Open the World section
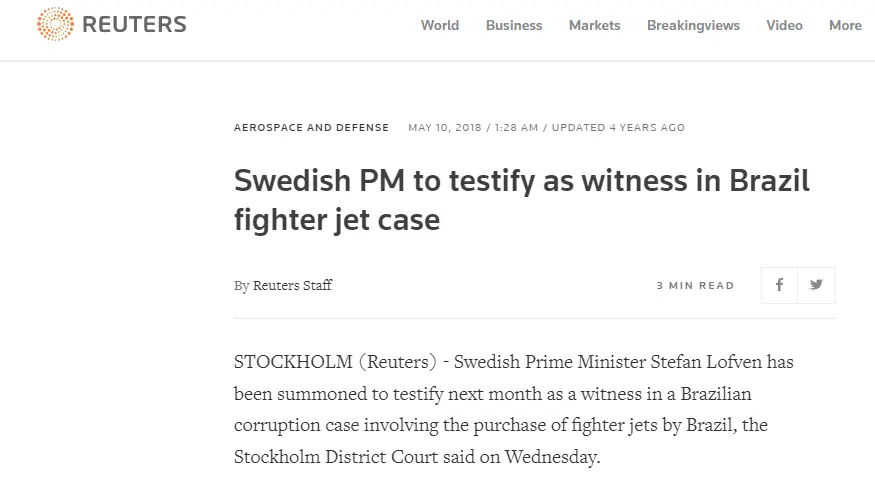Viewport: 875px width, 485px height. tap(440, 26)
